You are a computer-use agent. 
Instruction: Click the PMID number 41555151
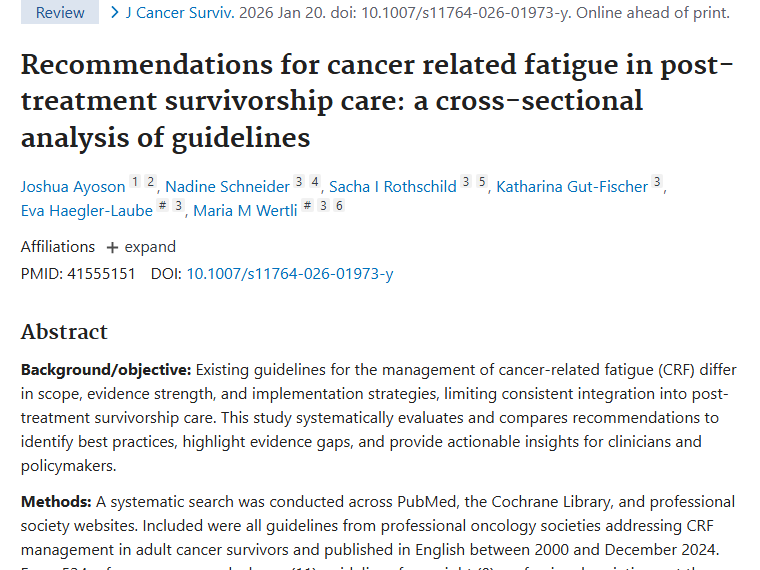coord(98,273)
